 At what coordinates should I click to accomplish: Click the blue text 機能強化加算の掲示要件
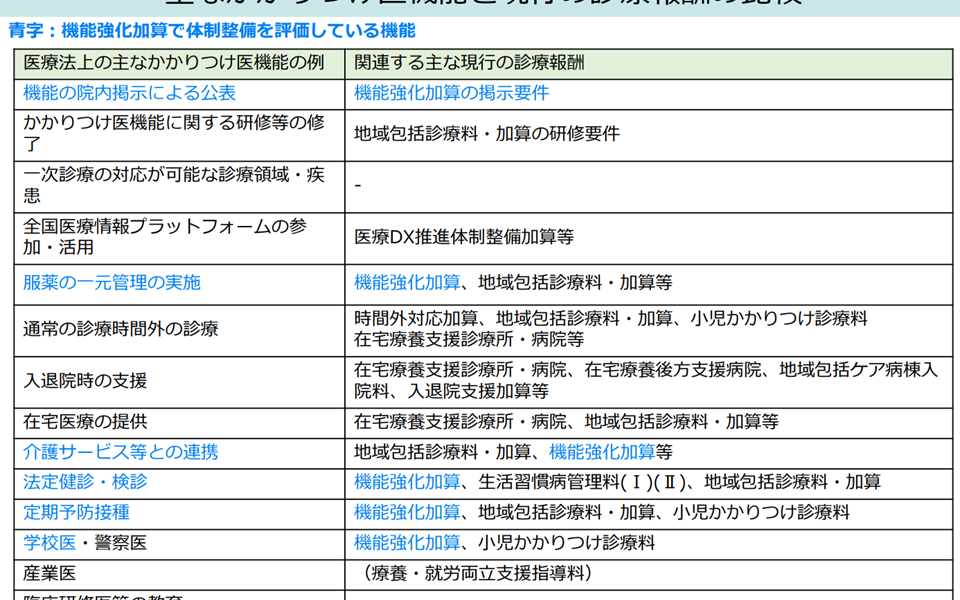point(451,93)
